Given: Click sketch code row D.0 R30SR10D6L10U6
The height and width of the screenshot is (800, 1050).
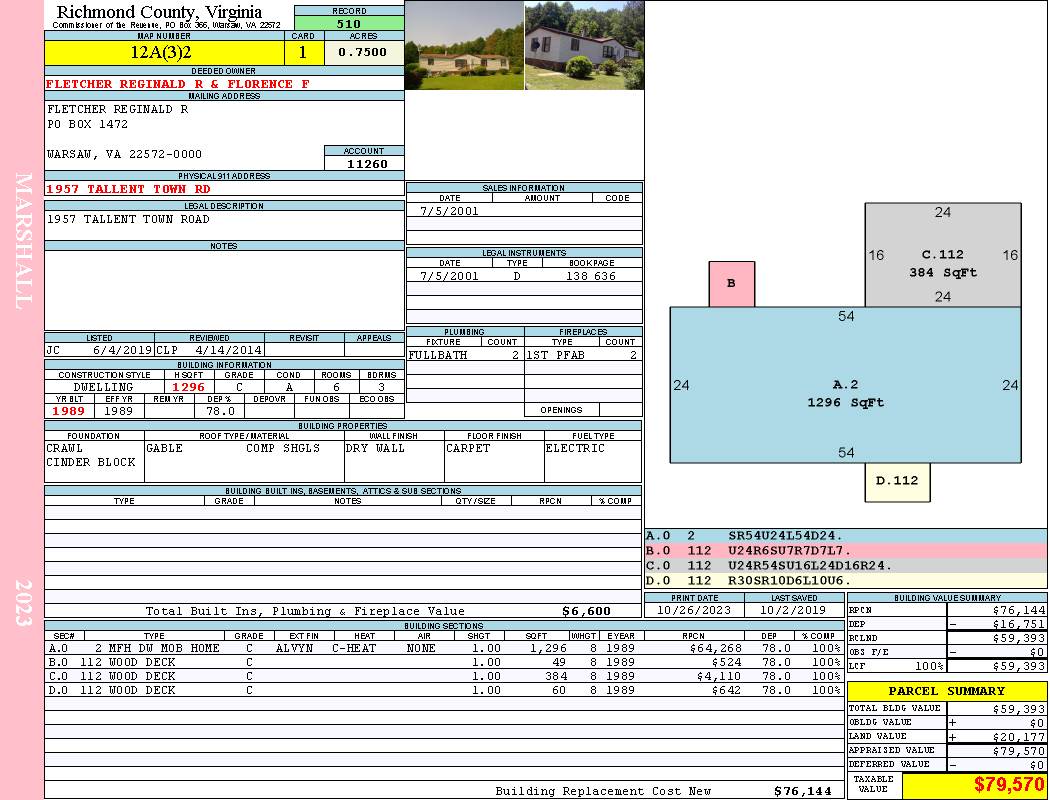Looking at the screenshot, I should [846, 580].
